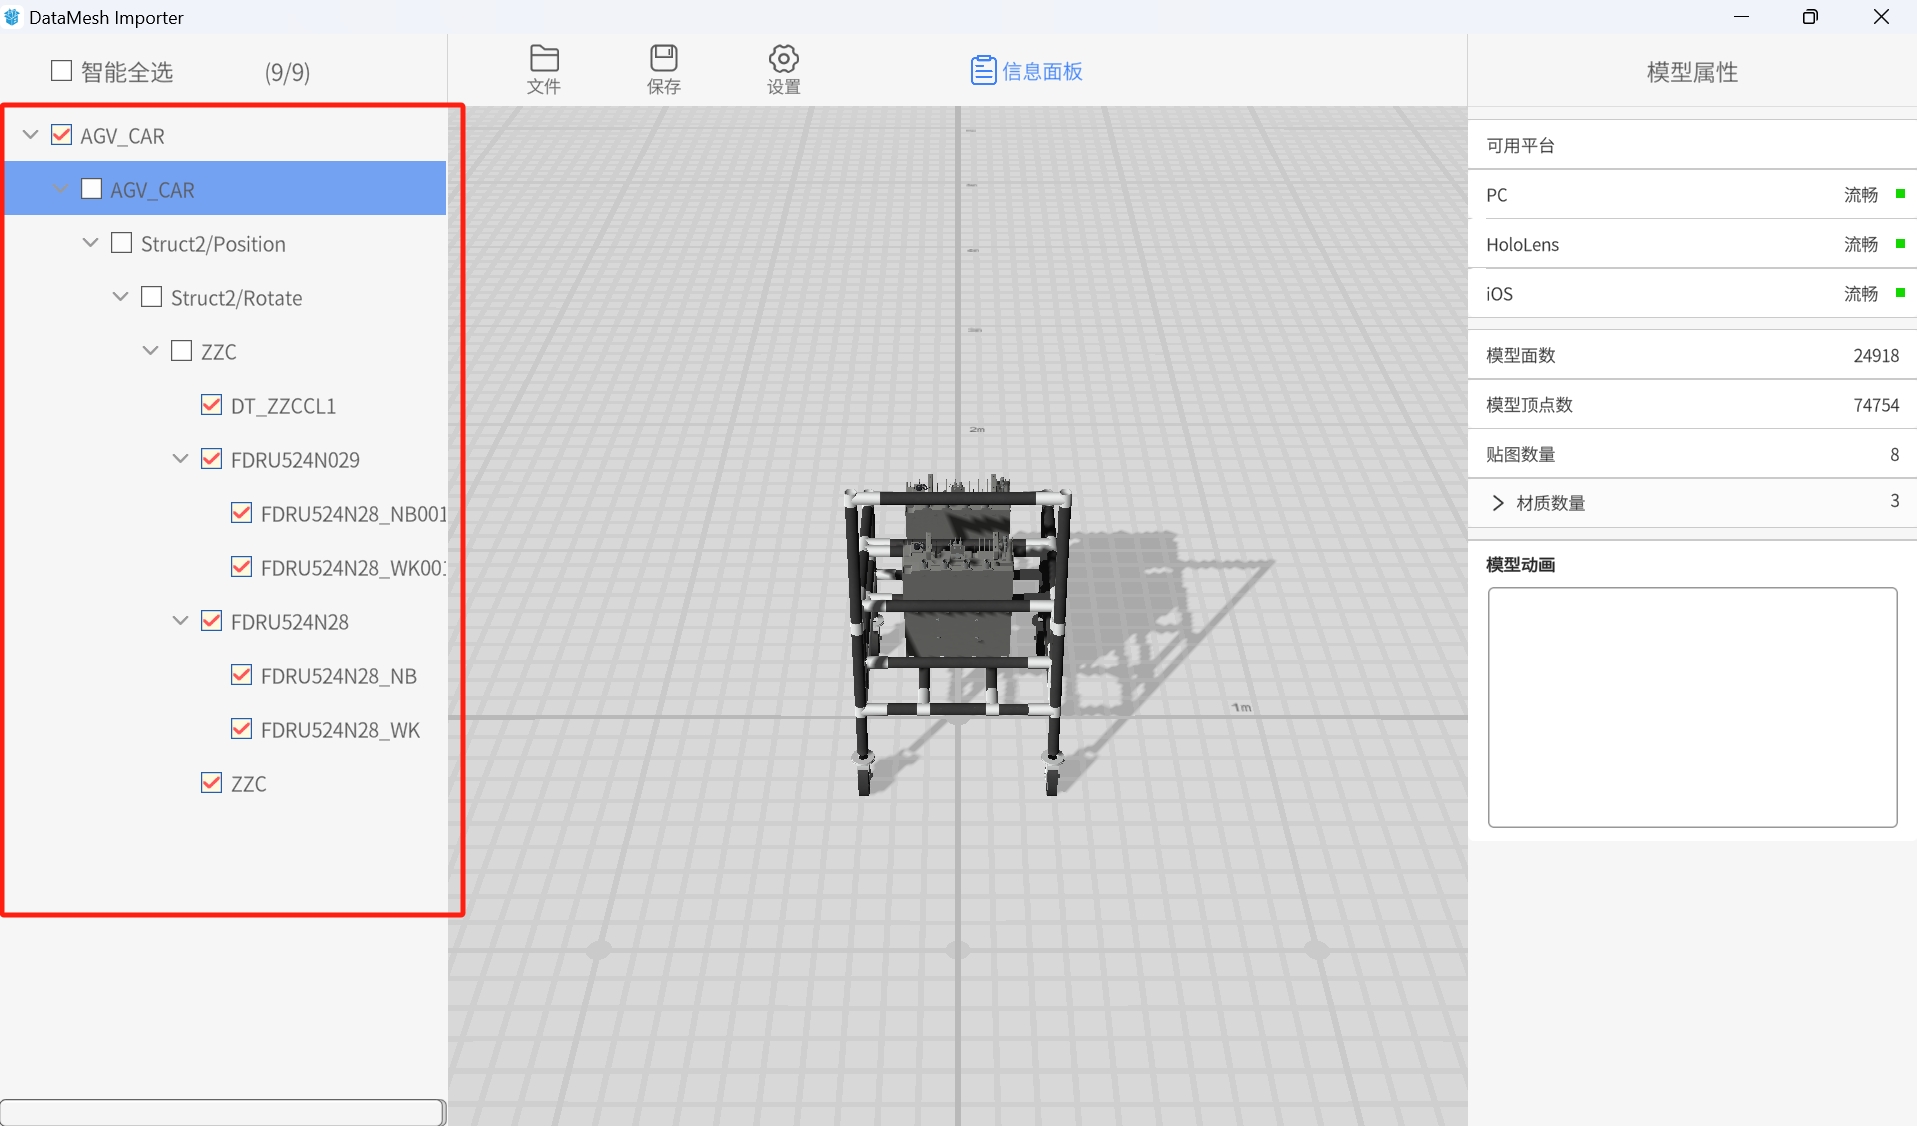
Task: Select the FDRU524N28_WK tree item
Action: coord(340,730)
